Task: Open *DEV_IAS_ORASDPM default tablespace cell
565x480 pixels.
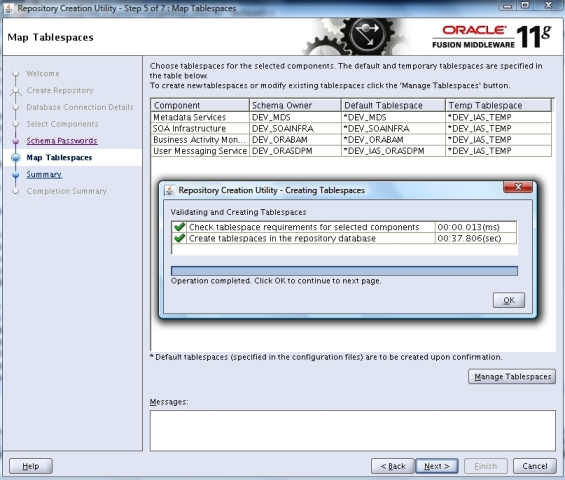Action: (393, 151)
